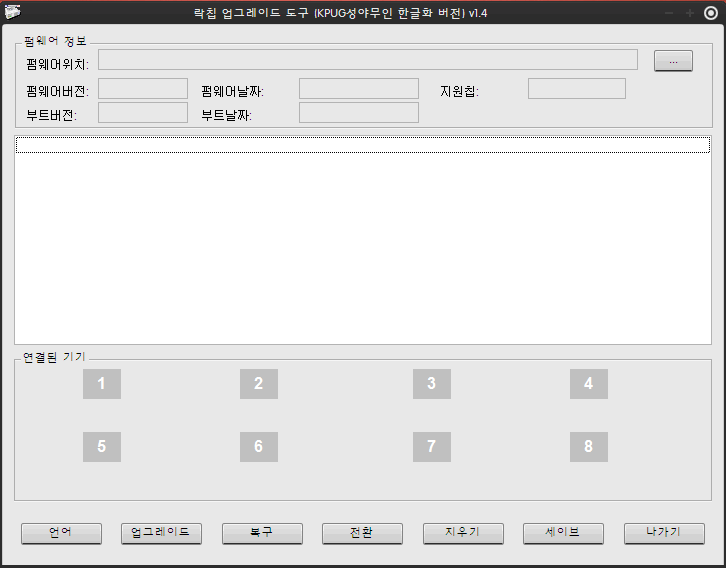Click connected device slot 7

pos(432,447)
